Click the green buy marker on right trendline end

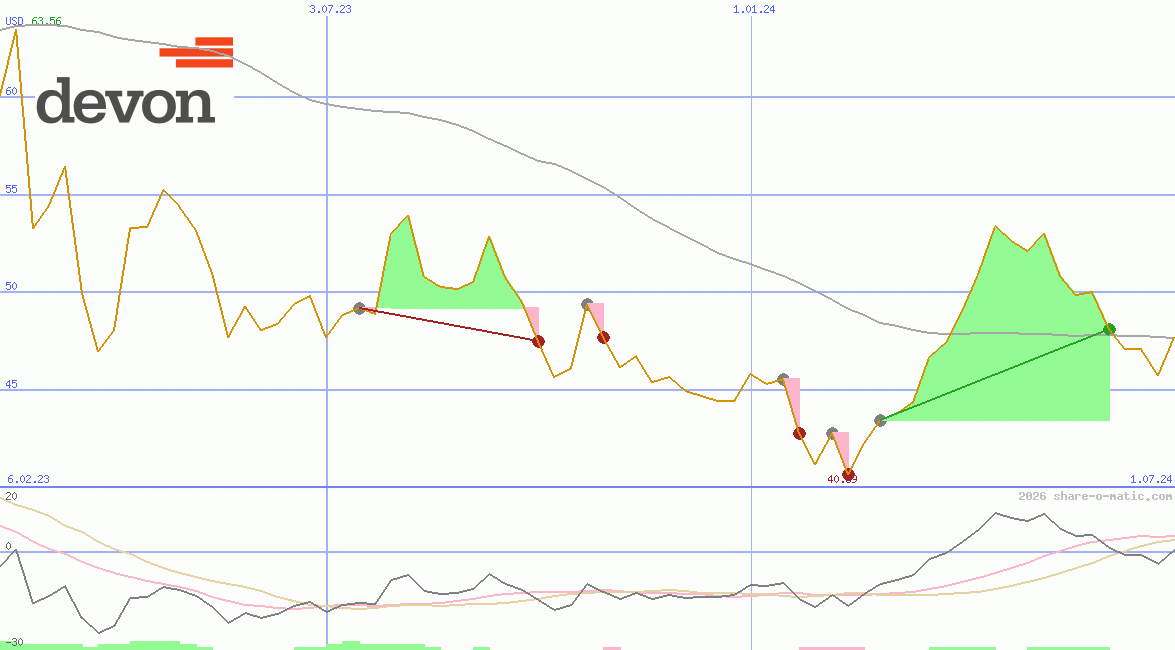(1108, 328)
